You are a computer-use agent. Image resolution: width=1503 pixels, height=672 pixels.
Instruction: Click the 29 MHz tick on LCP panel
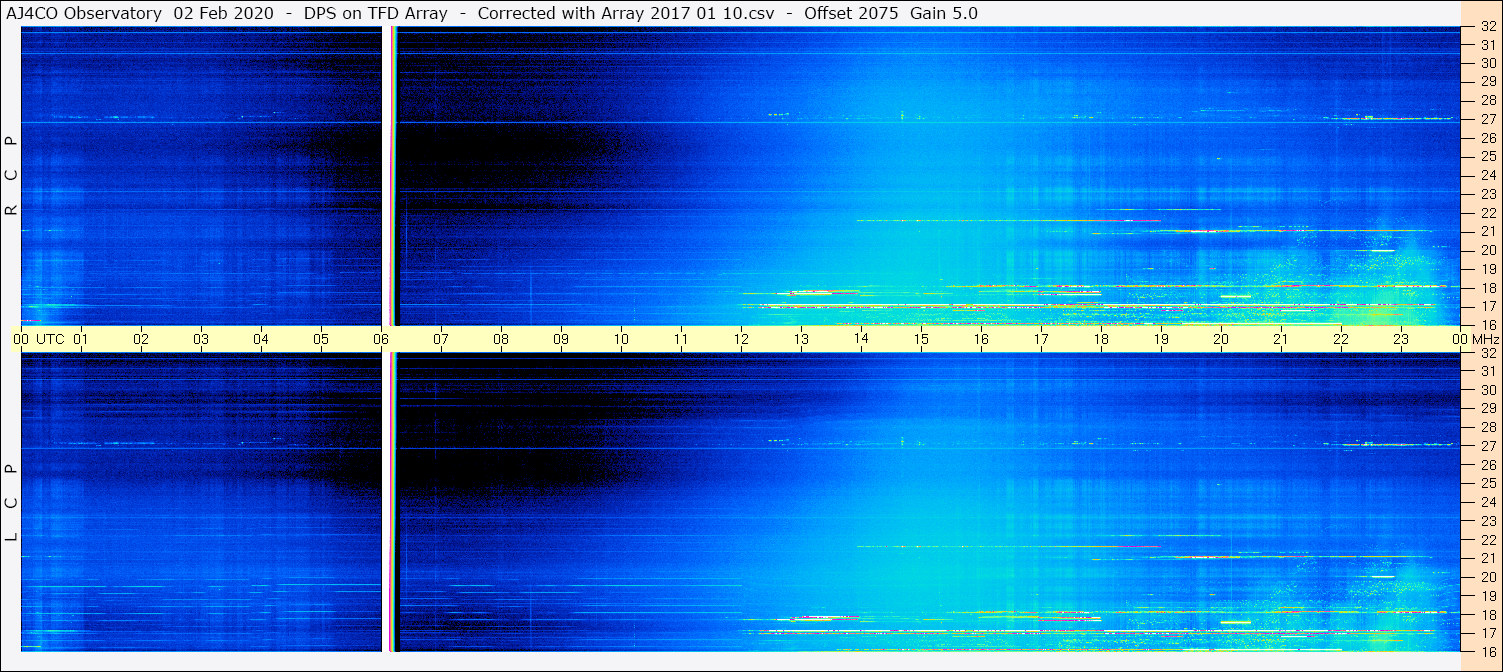coord(1487,409)
